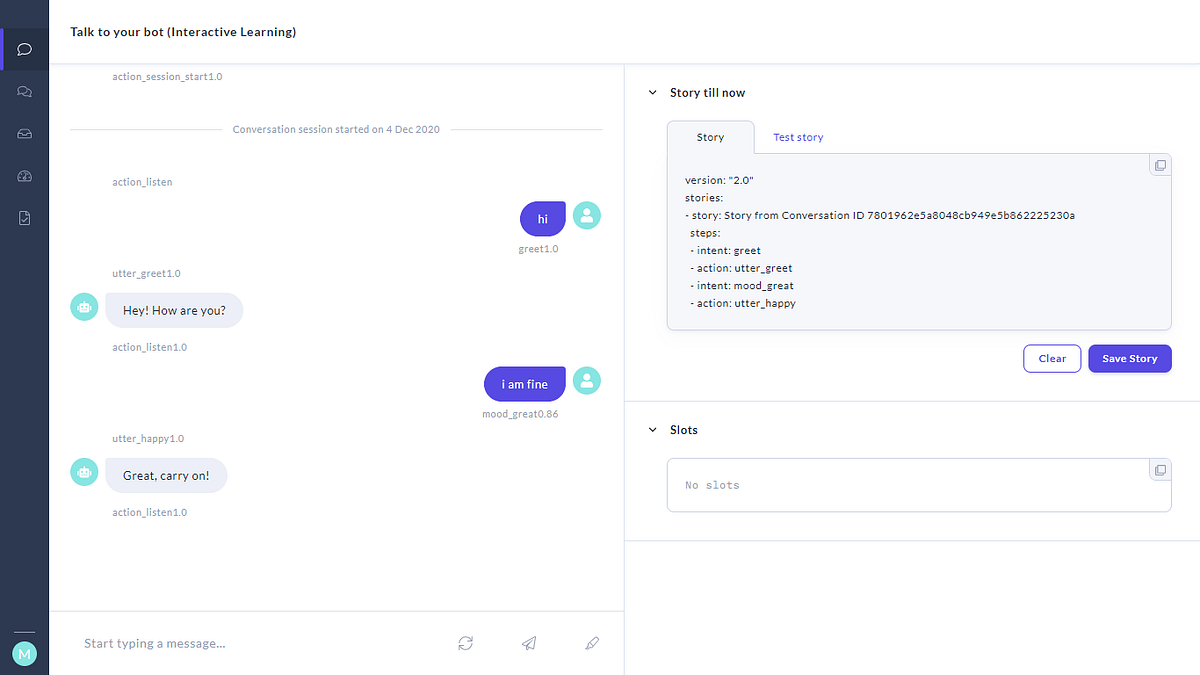Screen dimensions: 1200x675
Task: Open the Talk to your bot chat icon
Action: [24, 48]
